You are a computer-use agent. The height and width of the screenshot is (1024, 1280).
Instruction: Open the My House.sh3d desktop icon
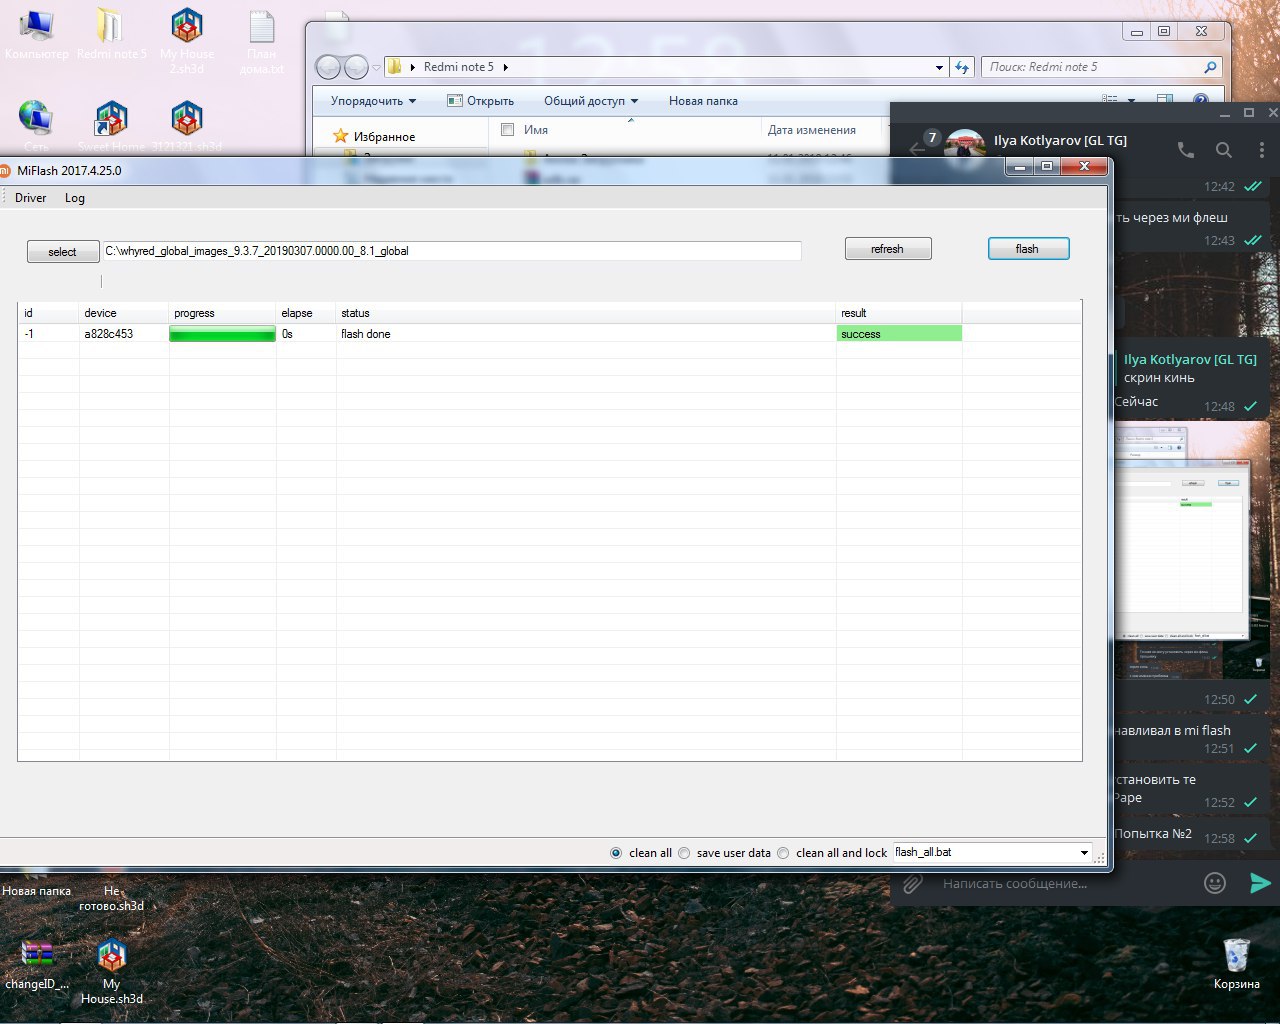[111, 972]
